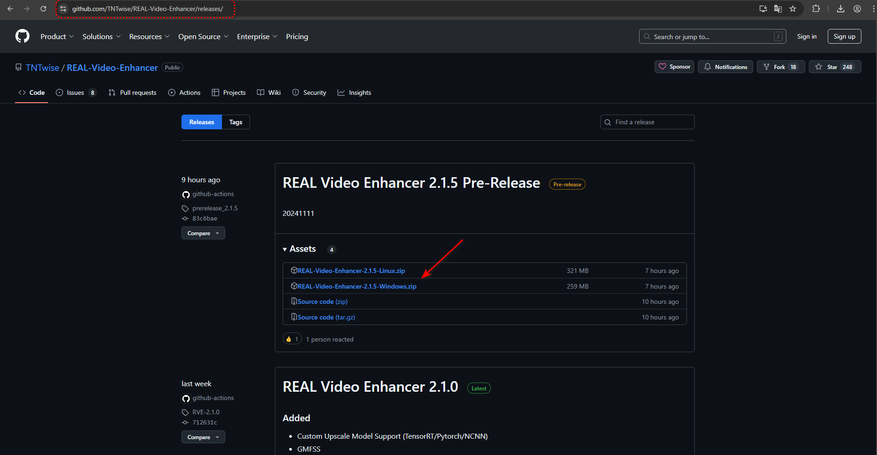This screenshot has height=455, width=877.
Task: Open REAL Video Enhancer 2.1.0 release title
Action: [x=370, y=387]
